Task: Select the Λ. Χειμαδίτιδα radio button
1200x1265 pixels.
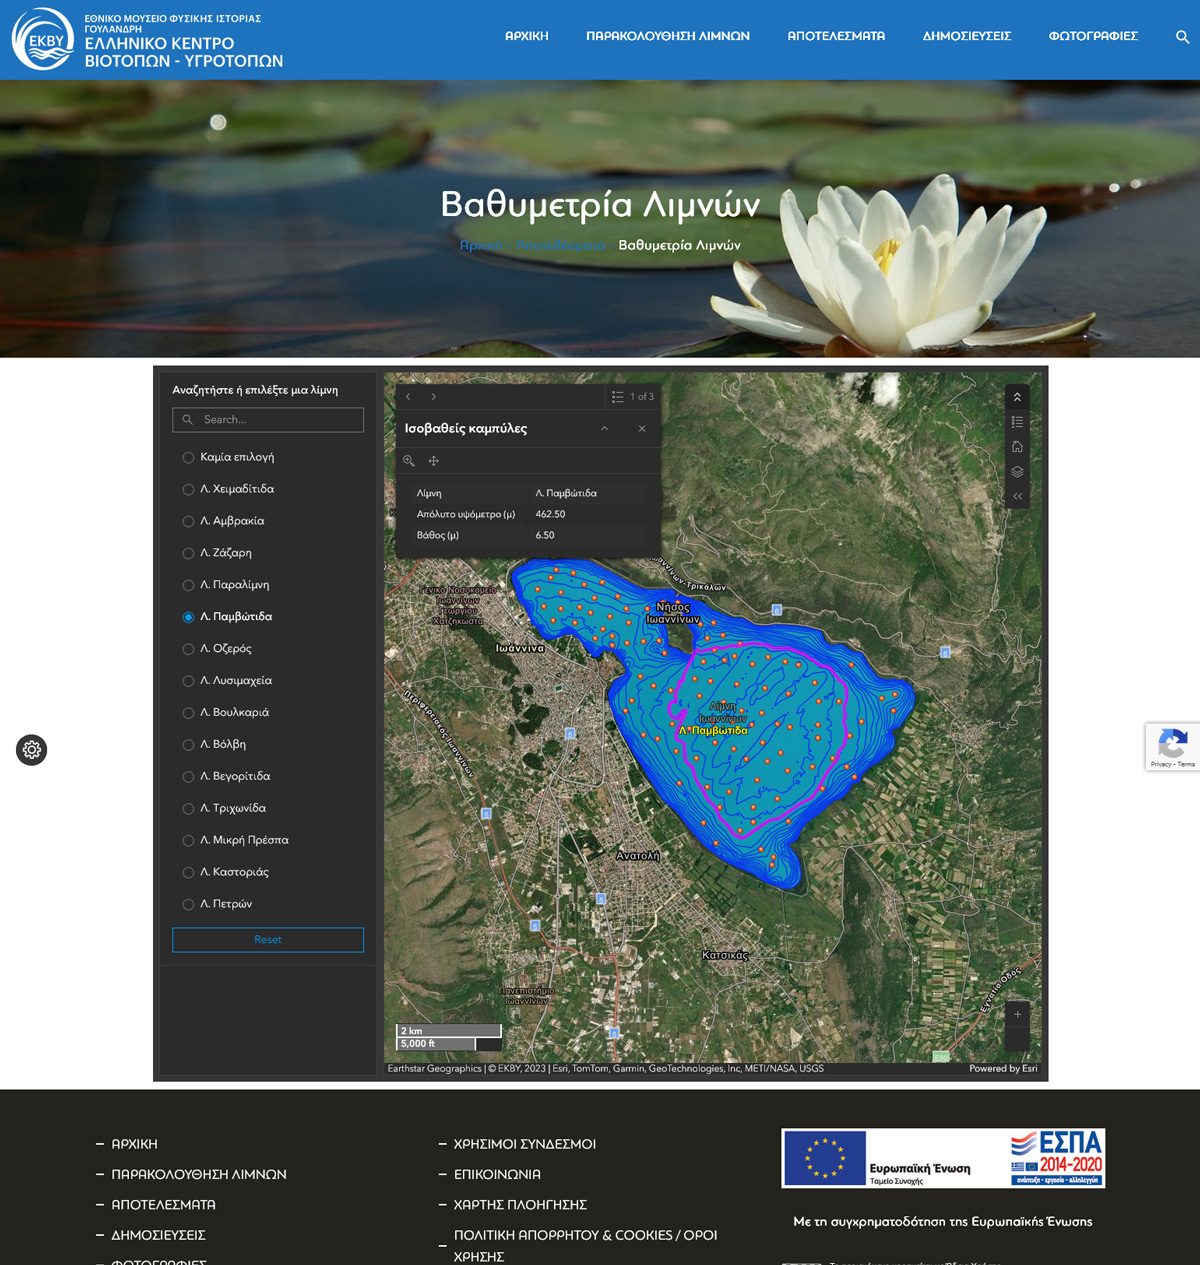Action: coord(188,490)
